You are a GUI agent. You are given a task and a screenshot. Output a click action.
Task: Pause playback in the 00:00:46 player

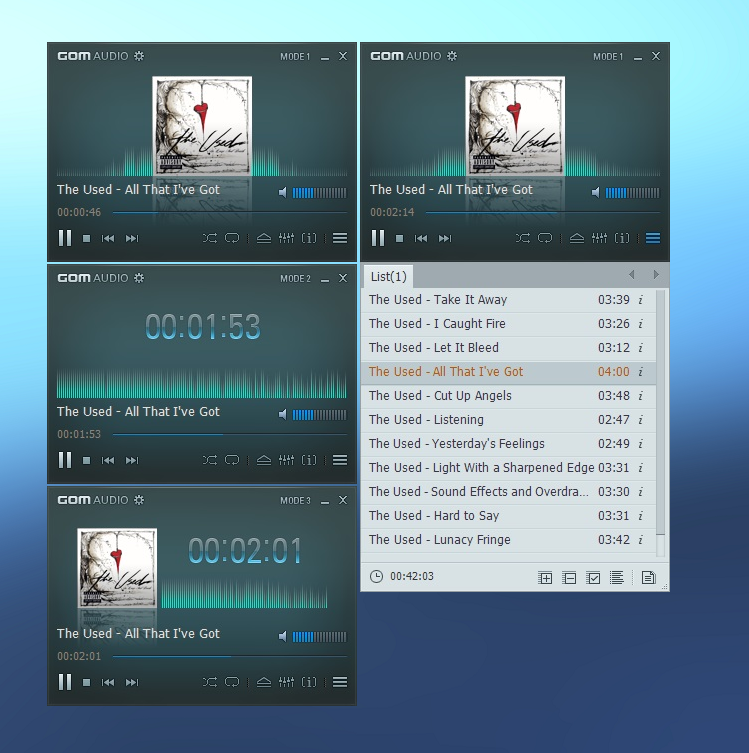[x=65, y=238]
